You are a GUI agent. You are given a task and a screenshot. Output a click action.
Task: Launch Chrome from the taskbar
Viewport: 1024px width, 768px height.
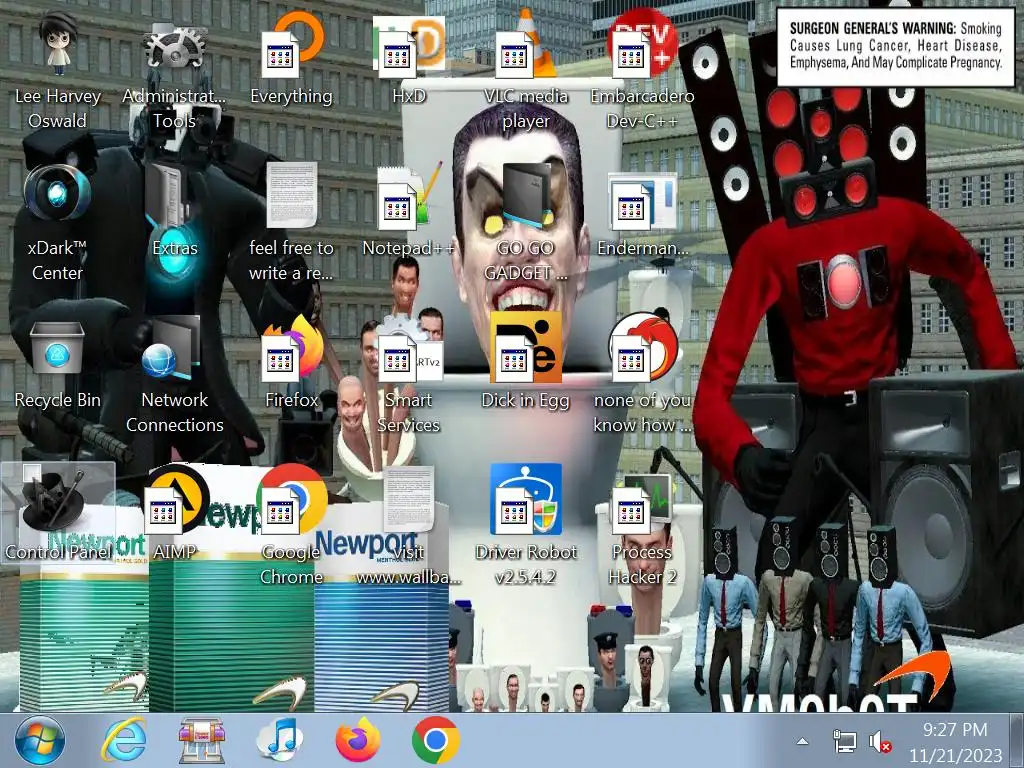(436, 741)
